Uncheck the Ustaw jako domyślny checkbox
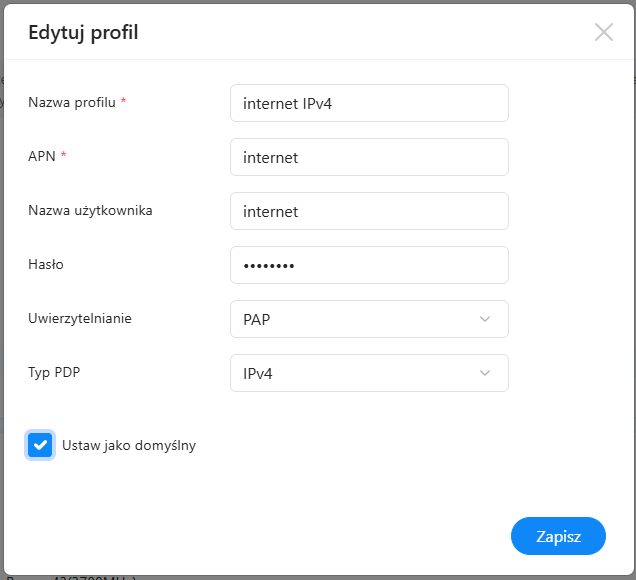 point(40,445)
